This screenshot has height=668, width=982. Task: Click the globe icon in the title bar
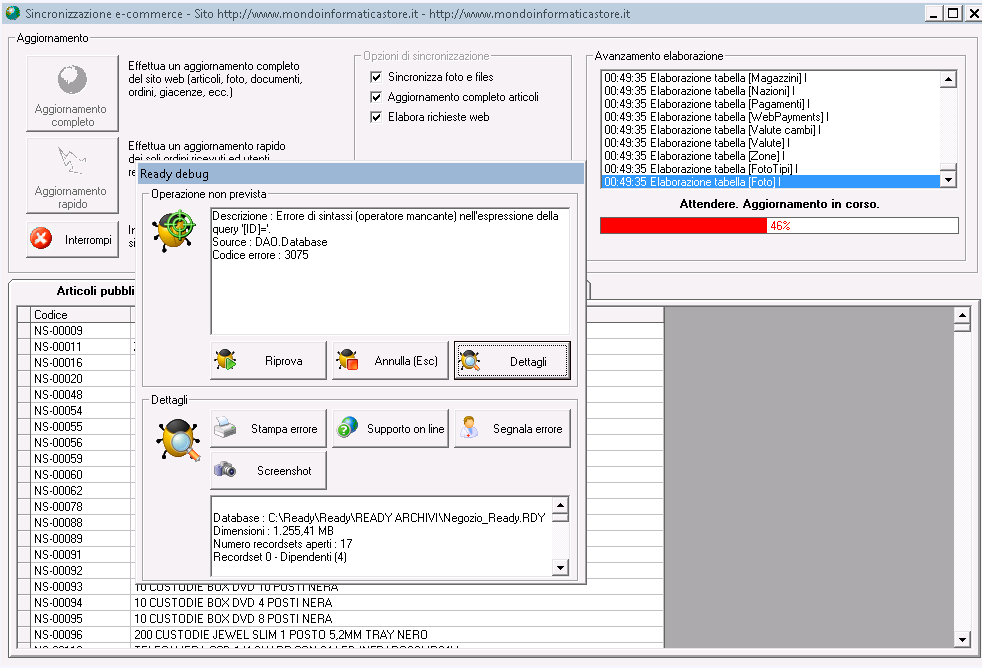click(12, 13)
